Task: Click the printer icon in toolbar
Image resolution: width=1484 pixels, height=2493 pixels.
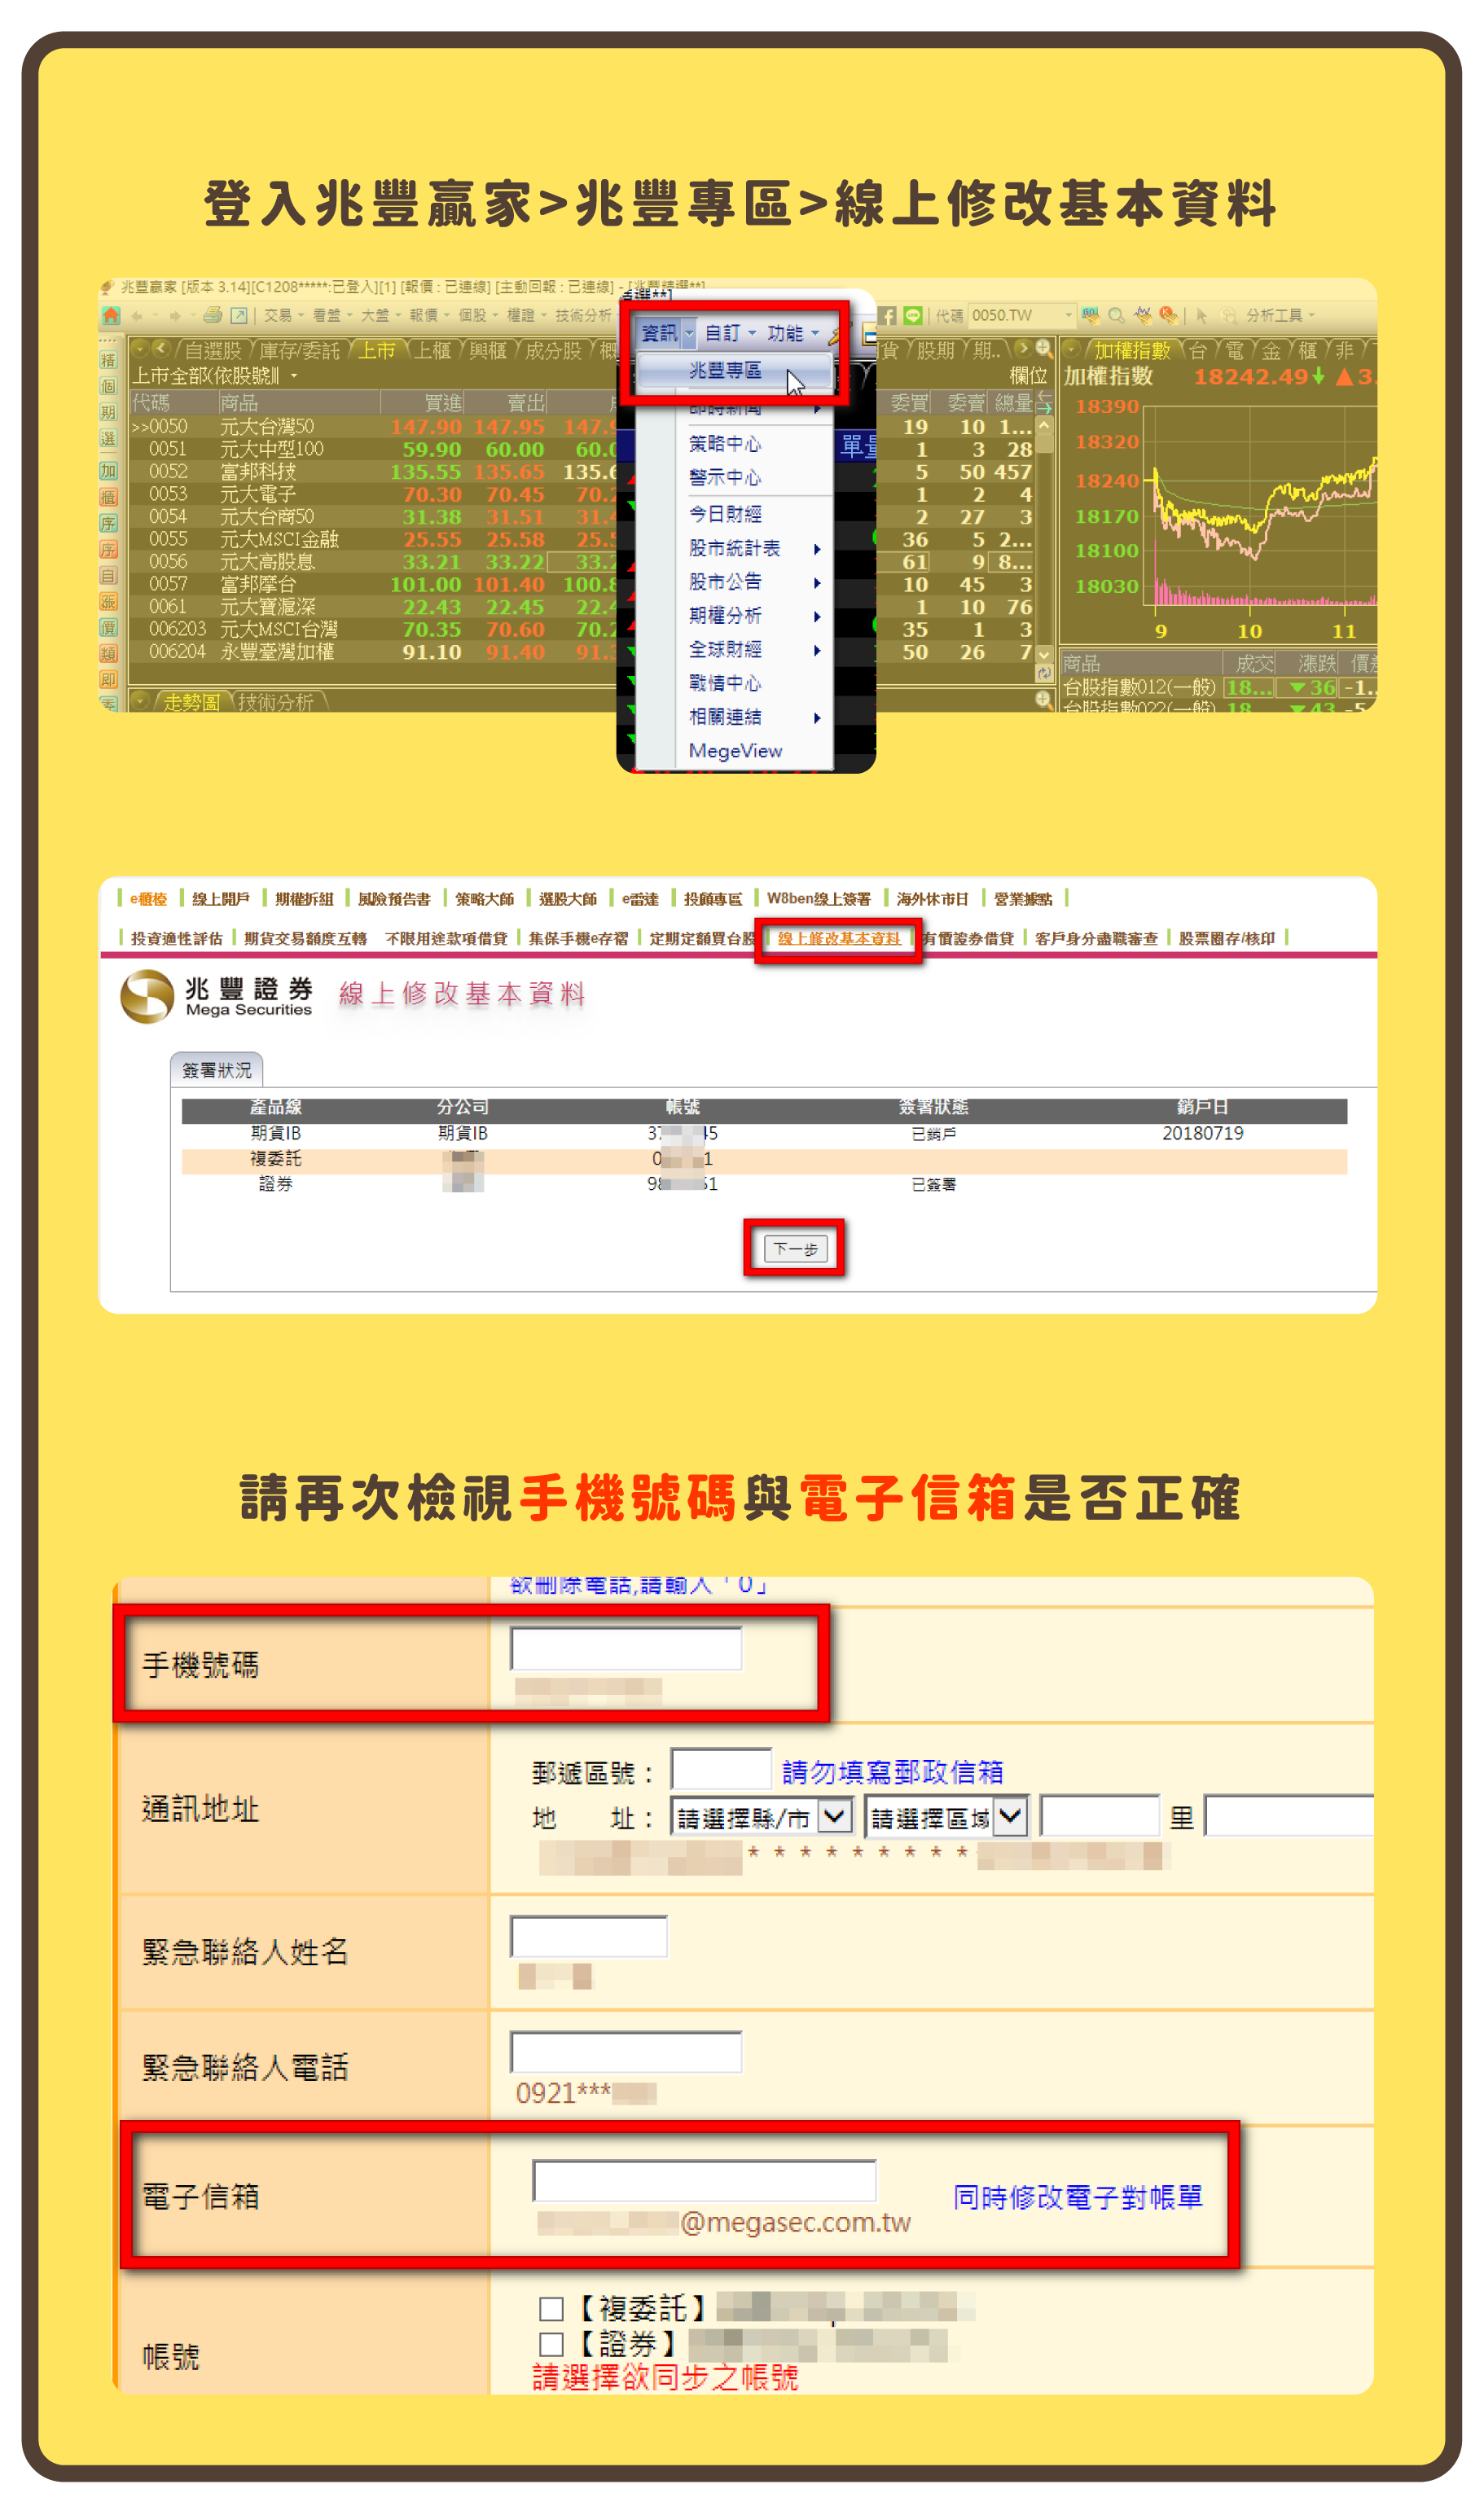Action: coord(212,315)
